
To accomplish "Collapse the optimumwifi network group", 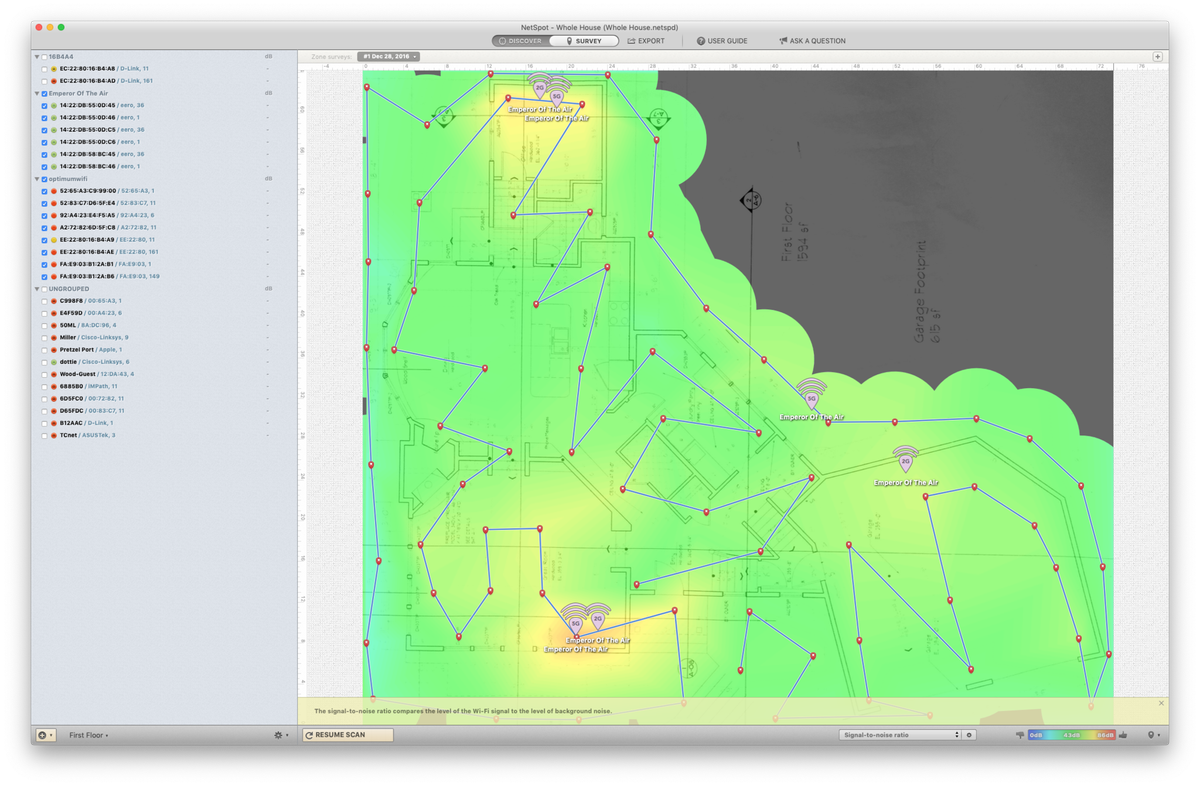I will point(37,179).
